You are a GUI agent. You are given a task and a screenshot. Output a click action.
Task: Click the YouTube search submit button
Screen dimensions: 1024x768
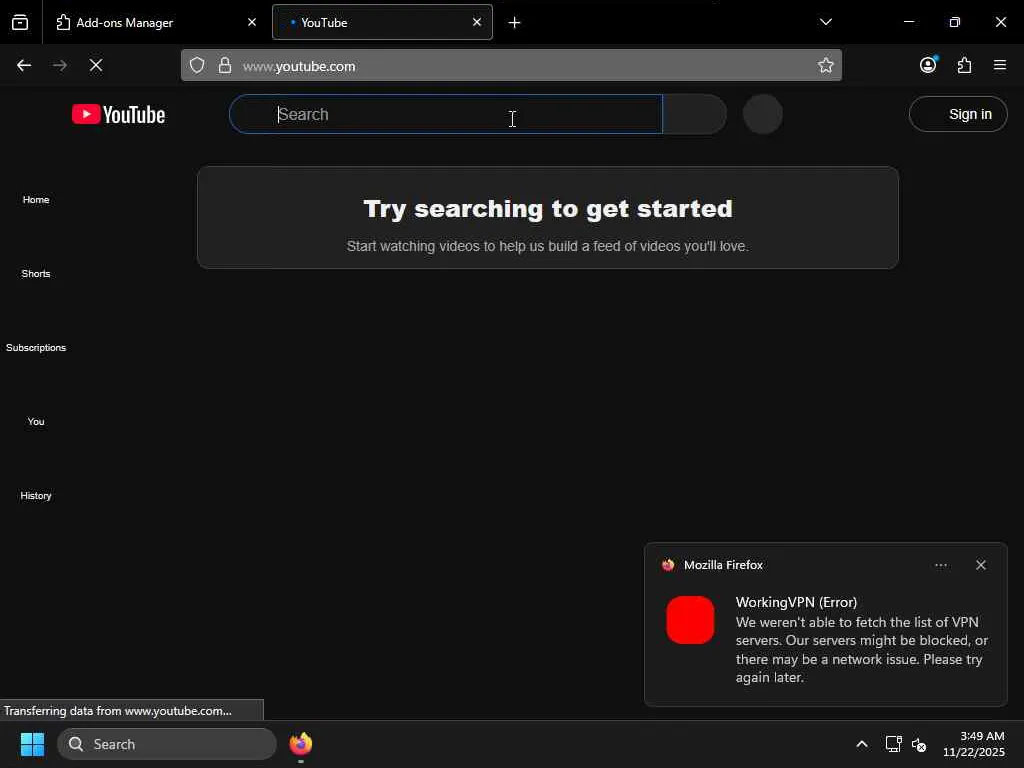click(x=695, y=114)
